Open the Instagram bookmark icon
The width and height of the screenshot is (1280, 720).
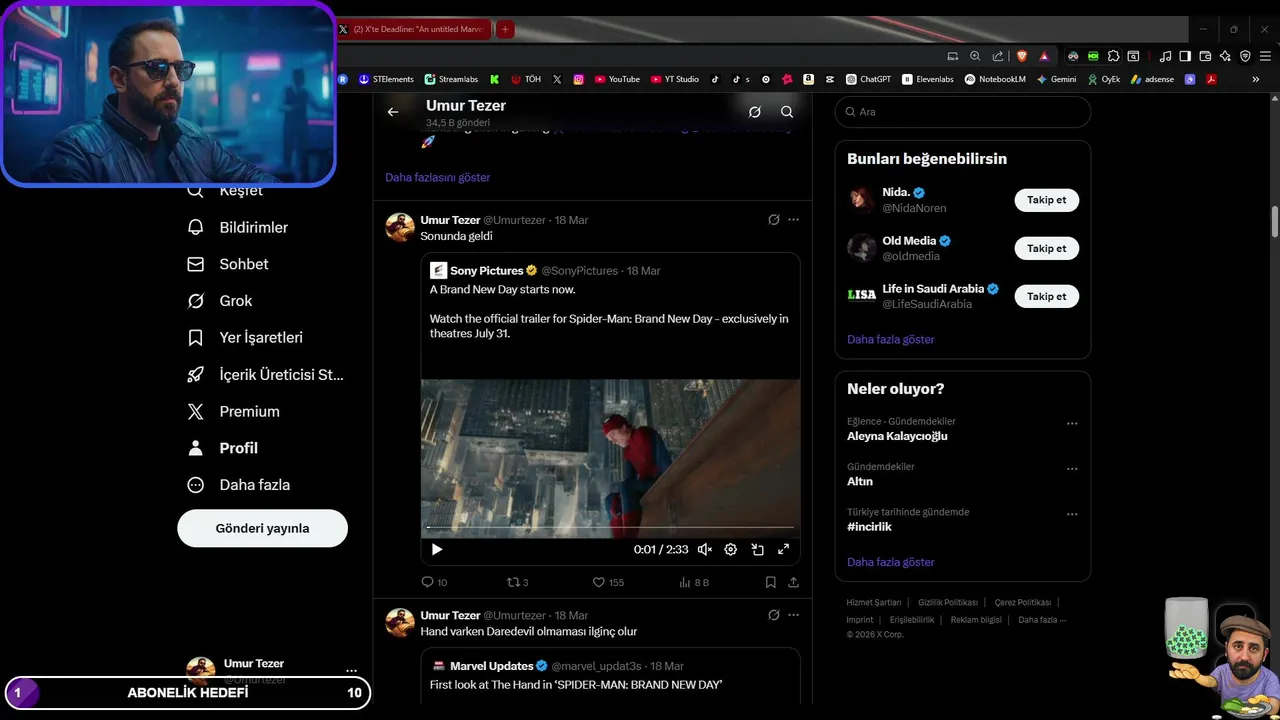(579, 79)
